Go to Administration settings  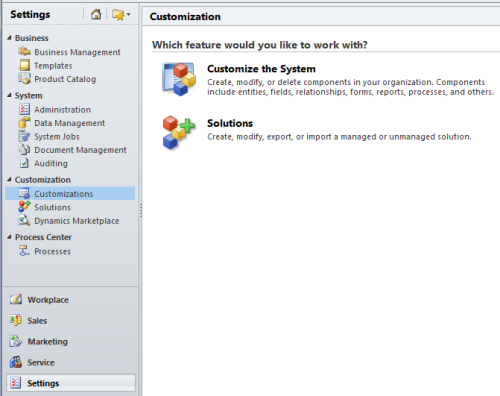point(63,110)
